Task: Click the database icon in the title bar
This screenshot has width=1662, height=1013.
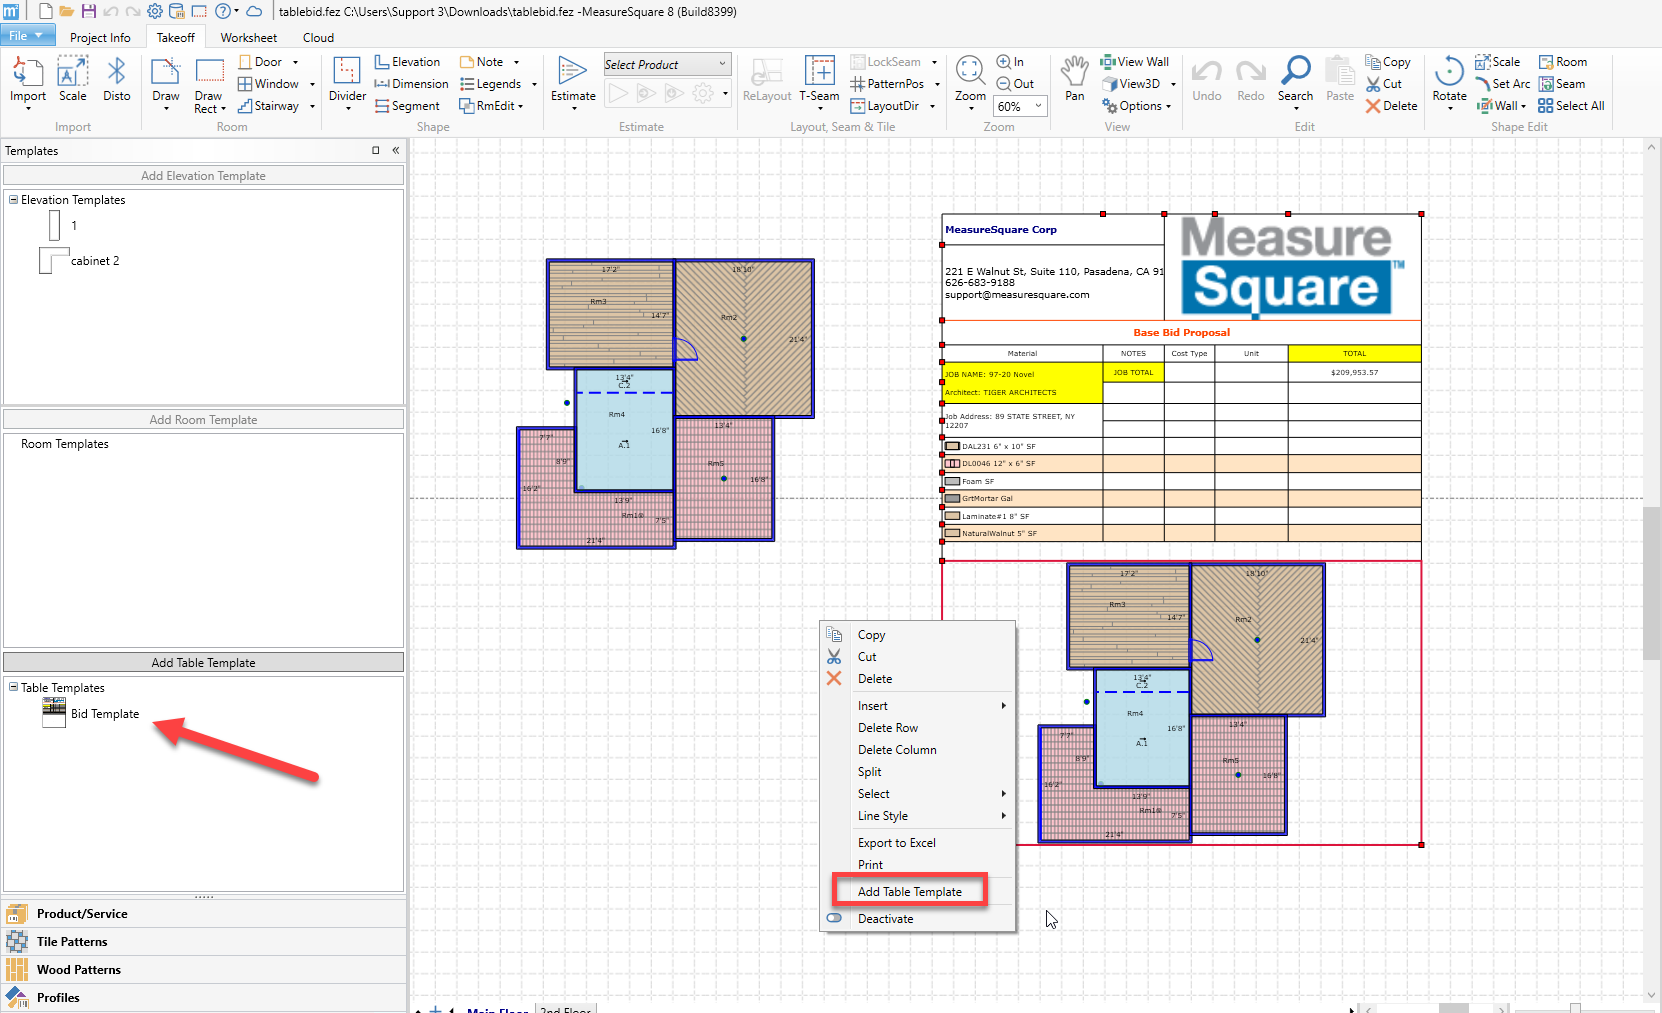Action: coord(177,12)
